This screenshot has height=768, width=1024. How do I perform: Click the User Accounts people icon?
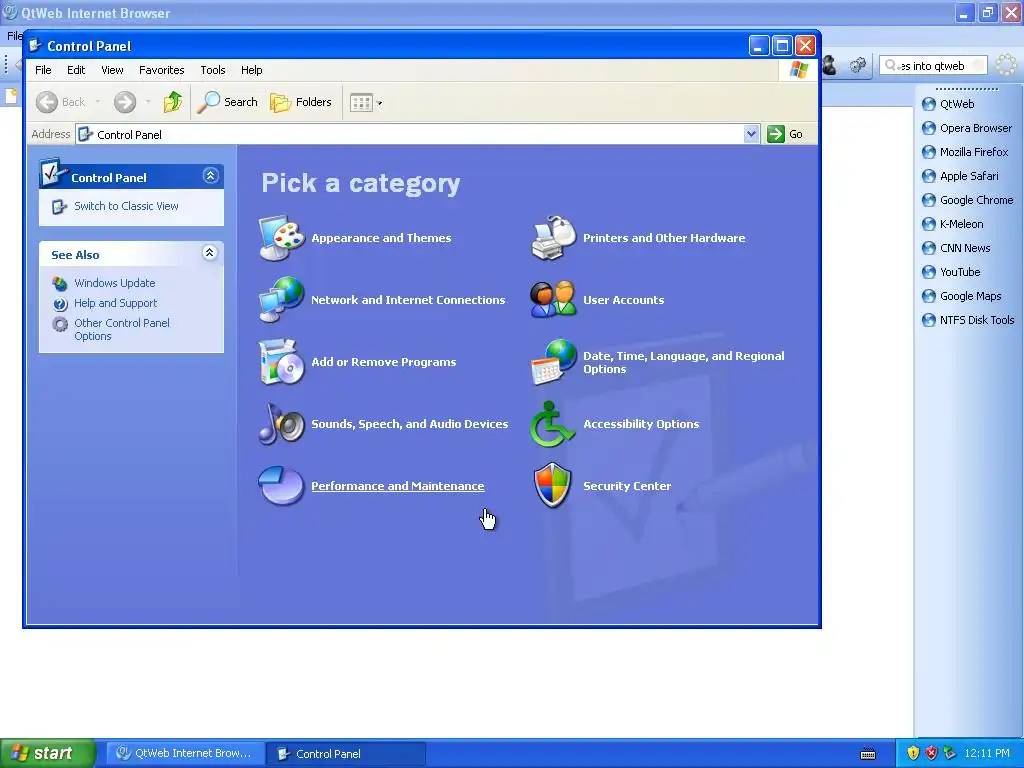(x=553, y=300)
